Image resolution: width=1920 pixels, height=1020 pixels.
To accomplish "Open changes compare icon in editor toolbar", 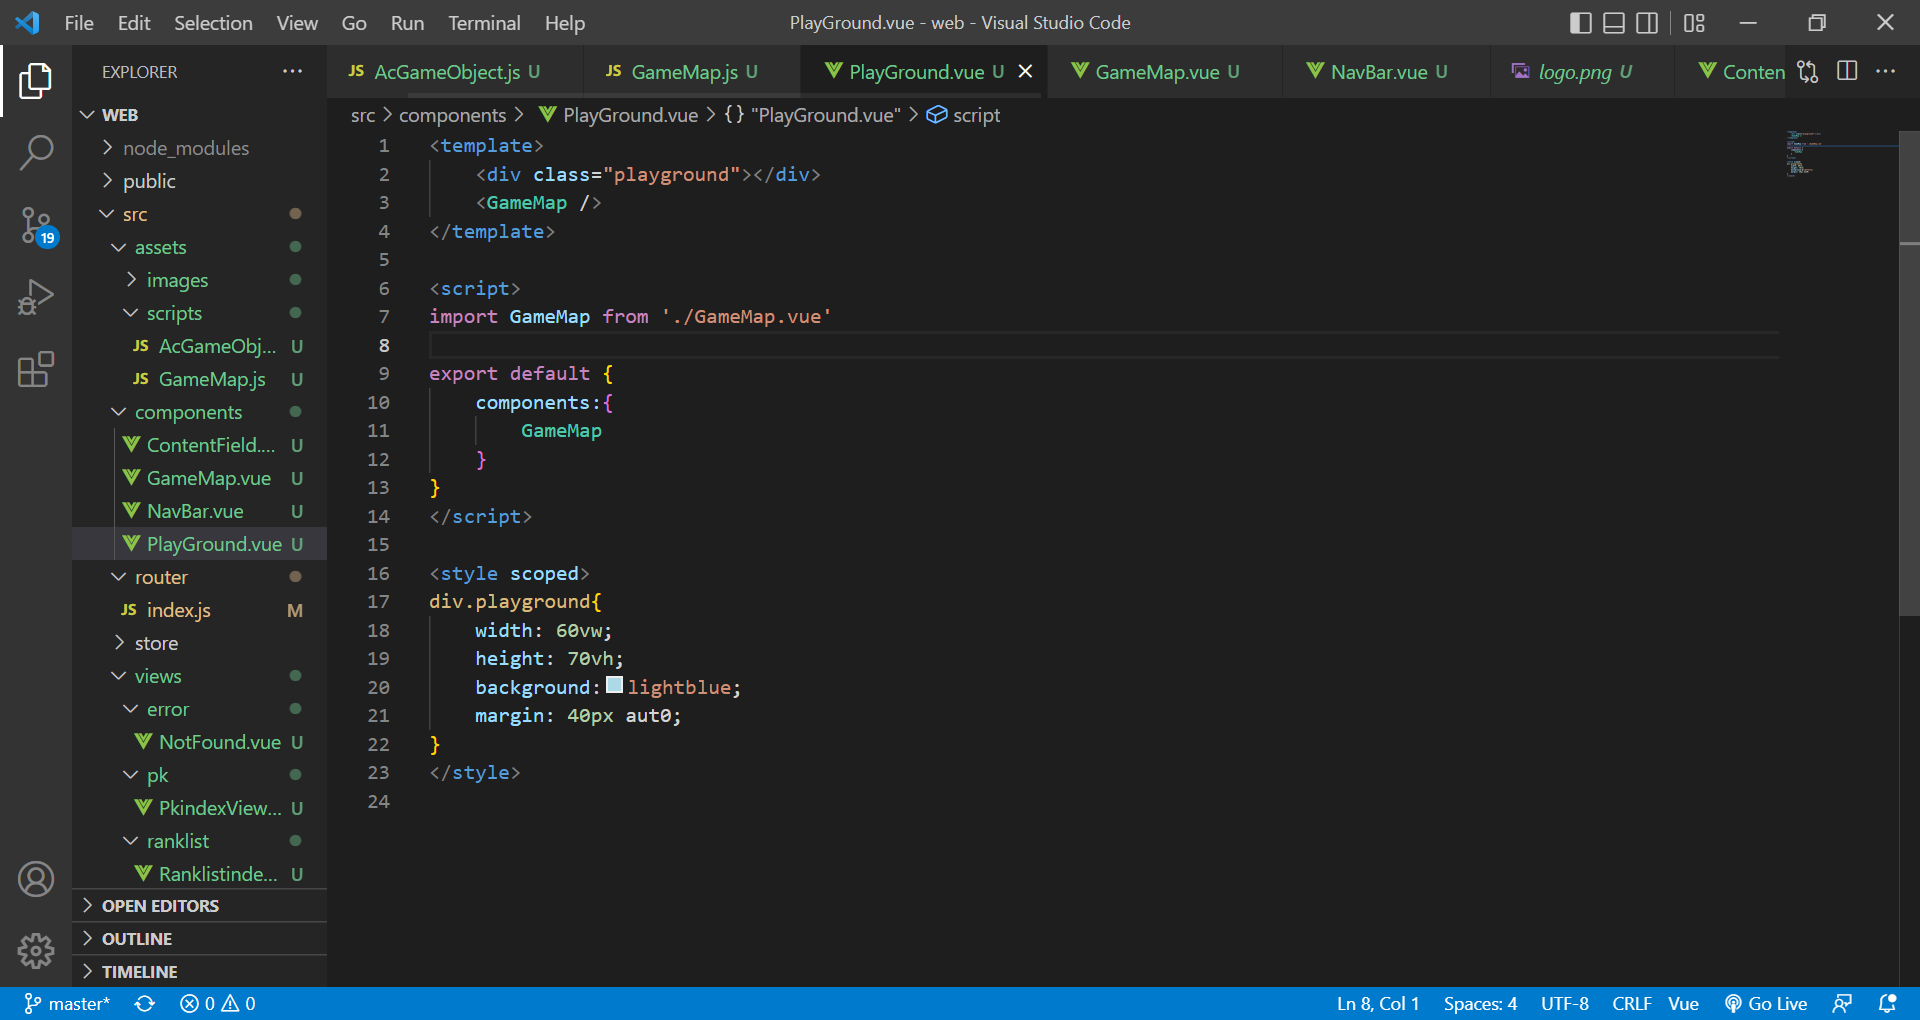I will [x=1807, y=71].
